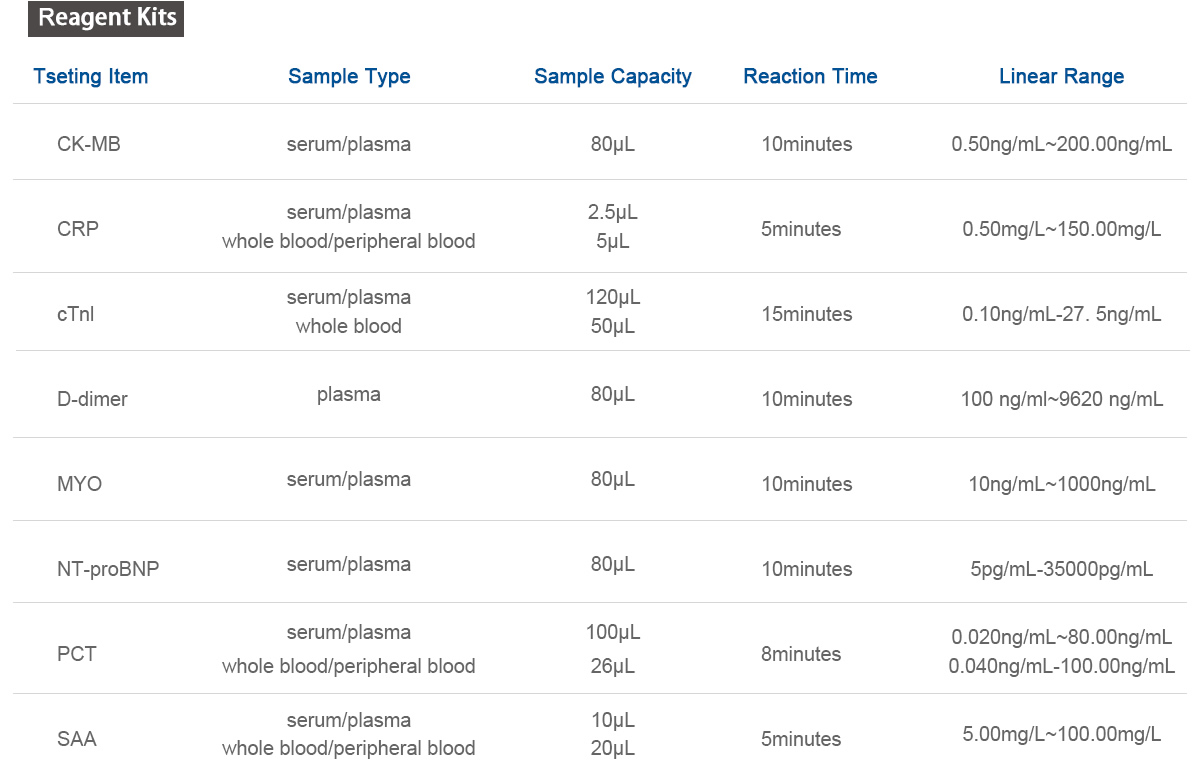This screenshot has height=777, width=1200.
Task: Click the Sample Capacity column header
Action: pos(613,77)
